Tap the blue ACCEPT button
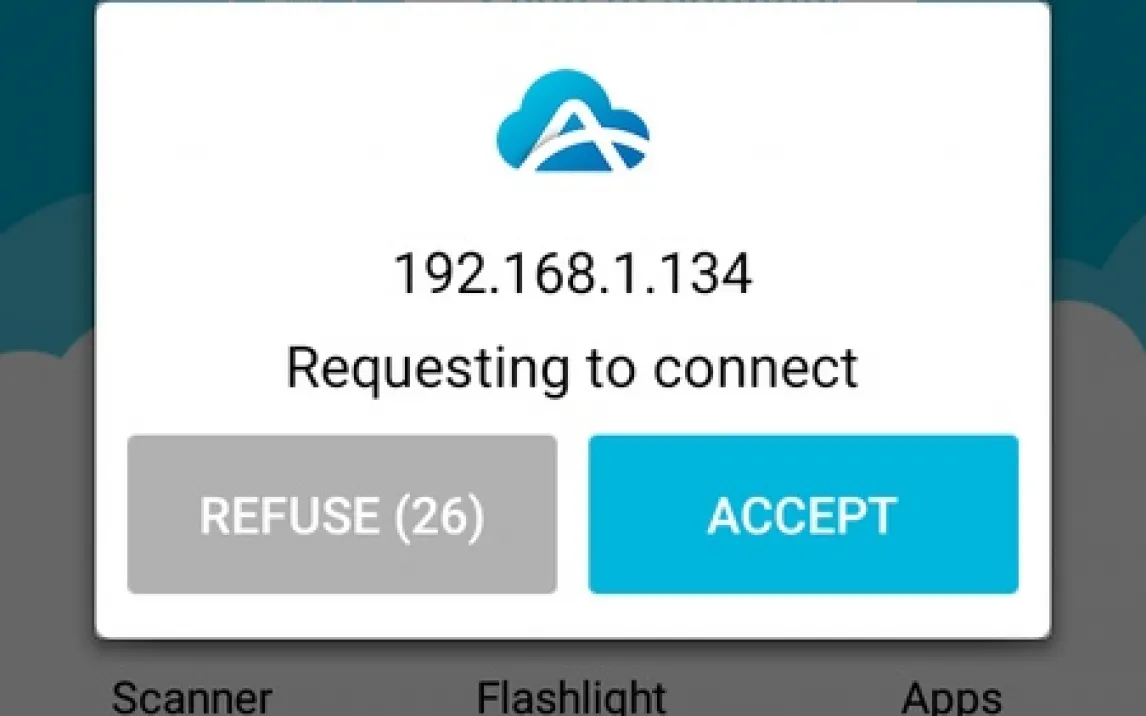Image resolution: width=1146 pixels, height=716 pixels. 803,514
